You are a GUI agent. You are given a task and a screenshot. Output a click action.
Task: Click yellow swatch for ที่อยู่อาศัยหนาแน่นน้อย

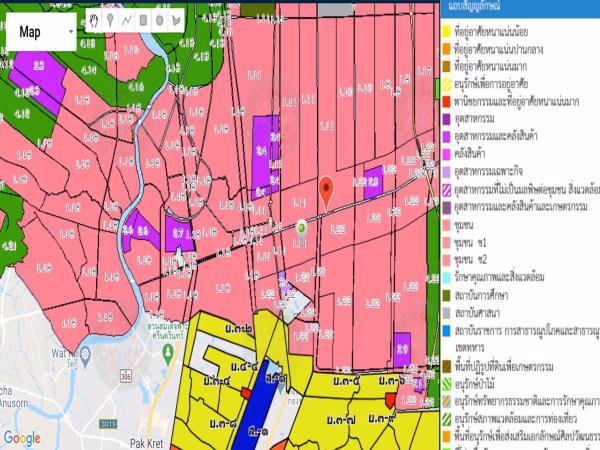[x=447, y=31]
